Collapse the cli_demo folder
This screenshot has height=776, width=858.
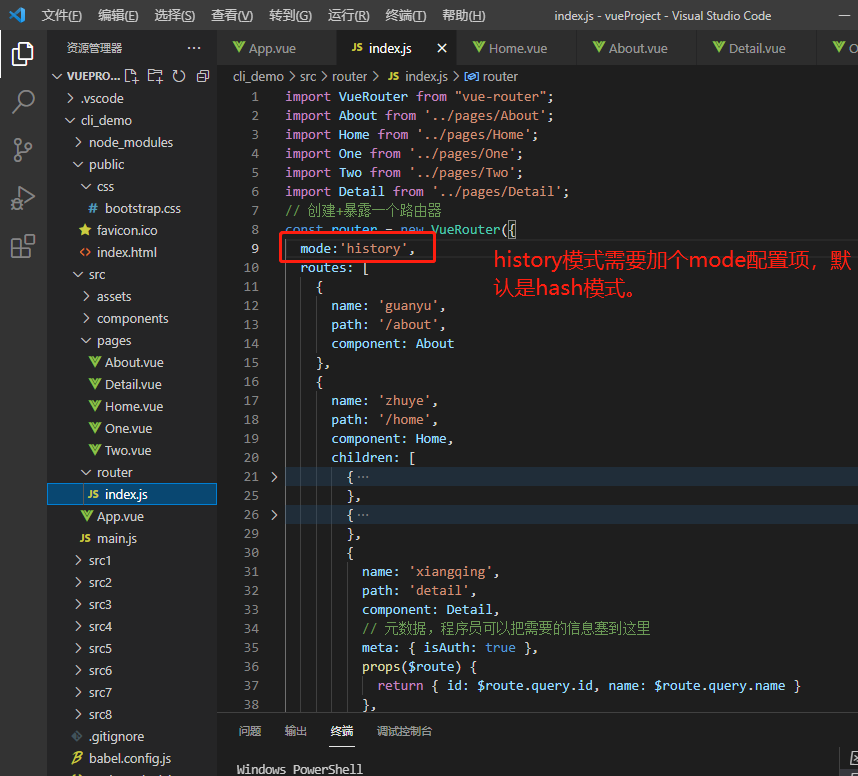tap(132, 120)
